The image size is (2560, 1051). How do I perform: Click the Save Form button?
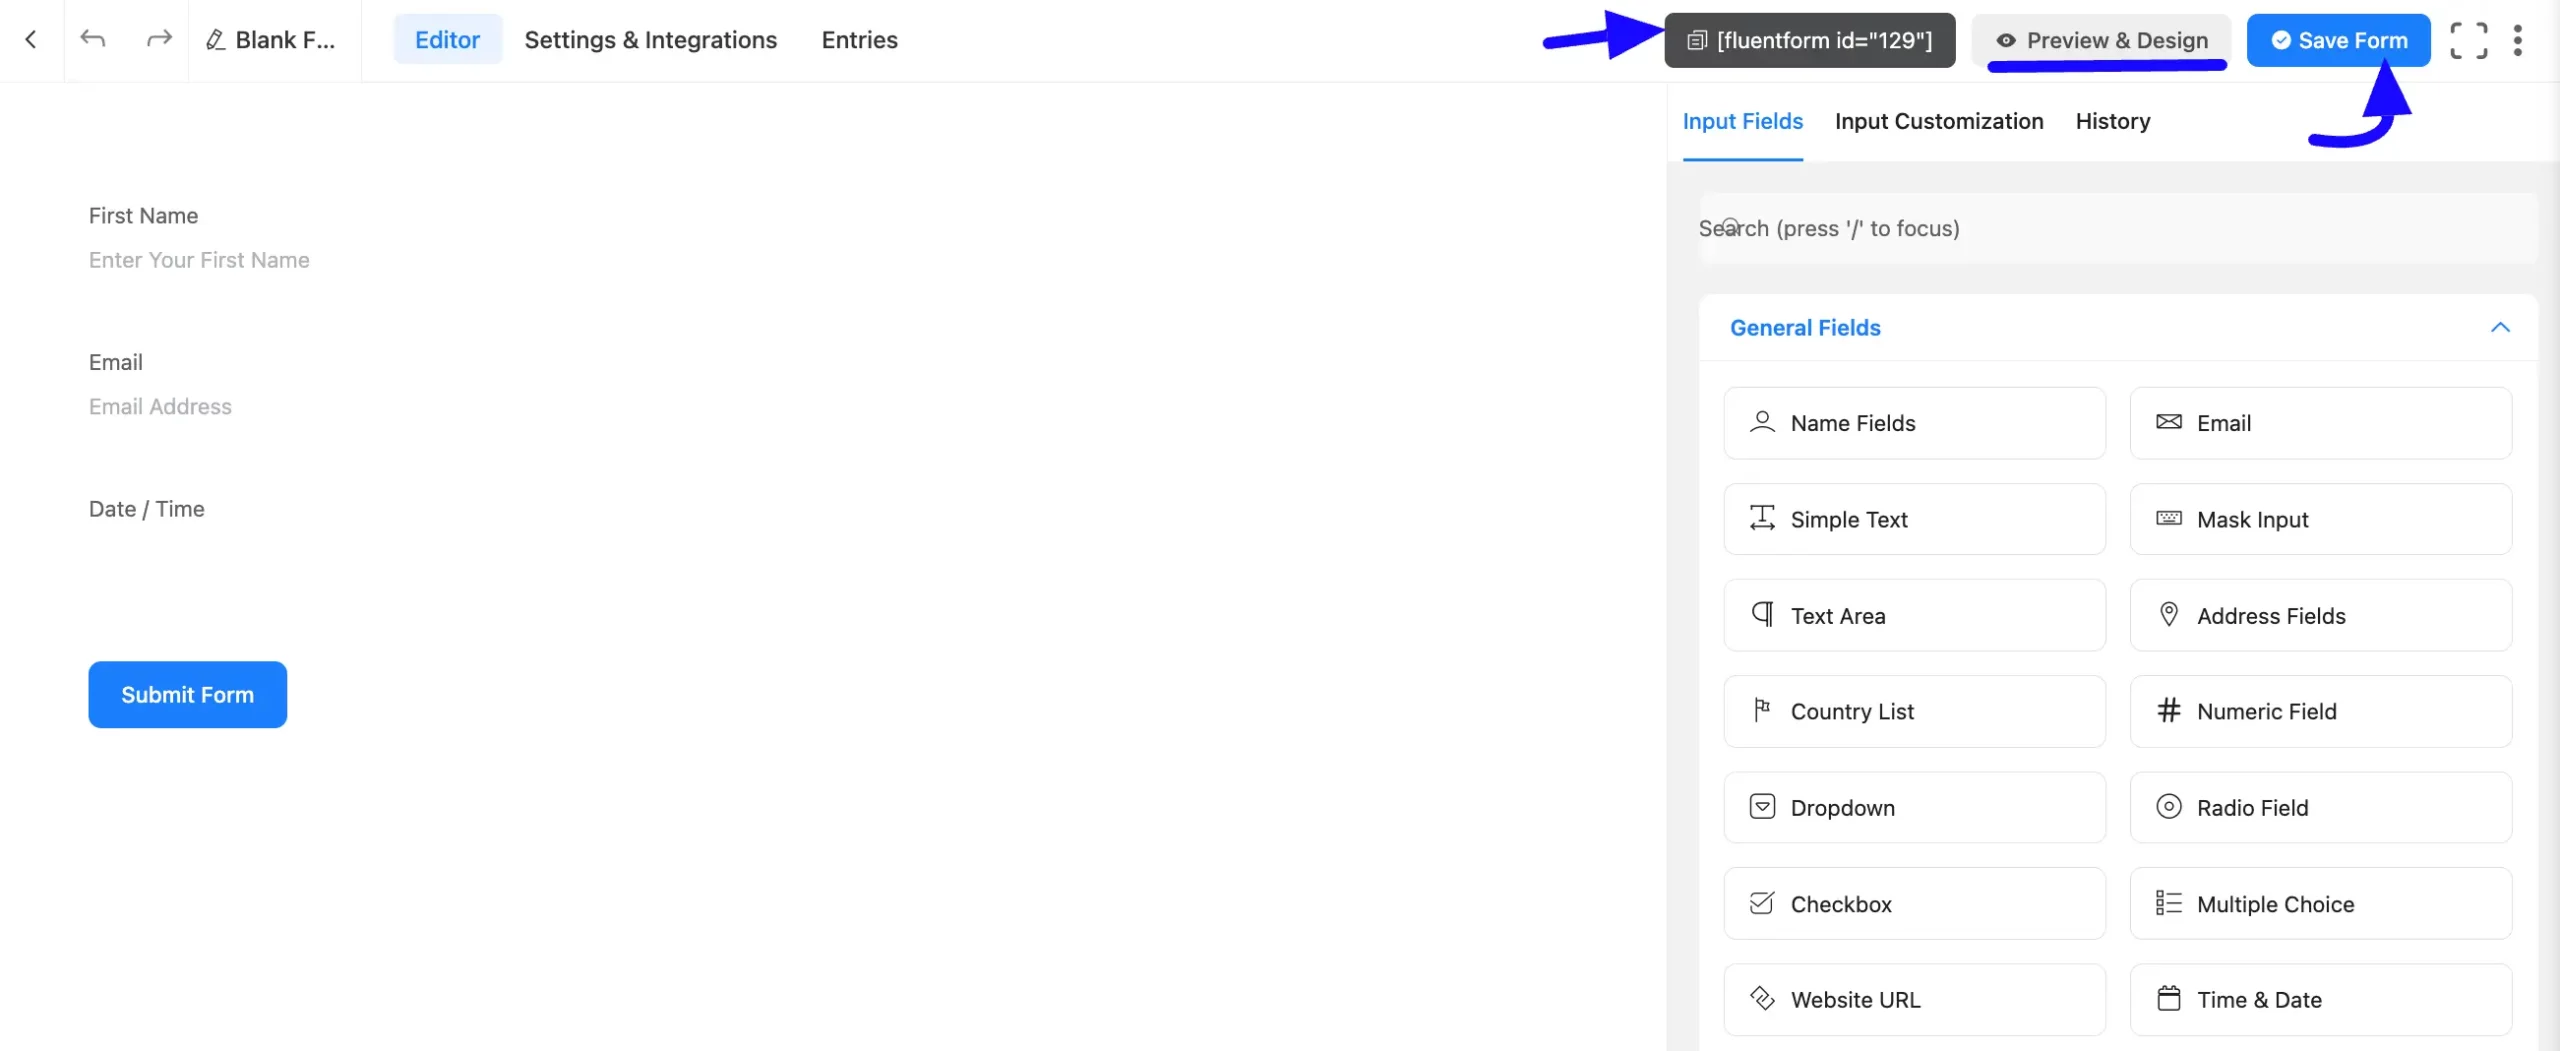pyautogui.click(x=2338, y=40)
